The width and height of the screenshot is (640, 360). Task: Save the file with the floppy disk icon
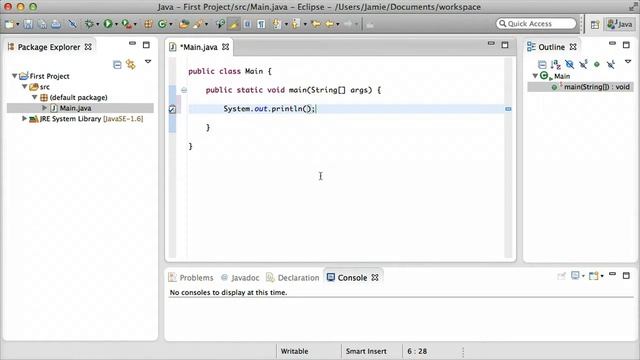(28, 24)
